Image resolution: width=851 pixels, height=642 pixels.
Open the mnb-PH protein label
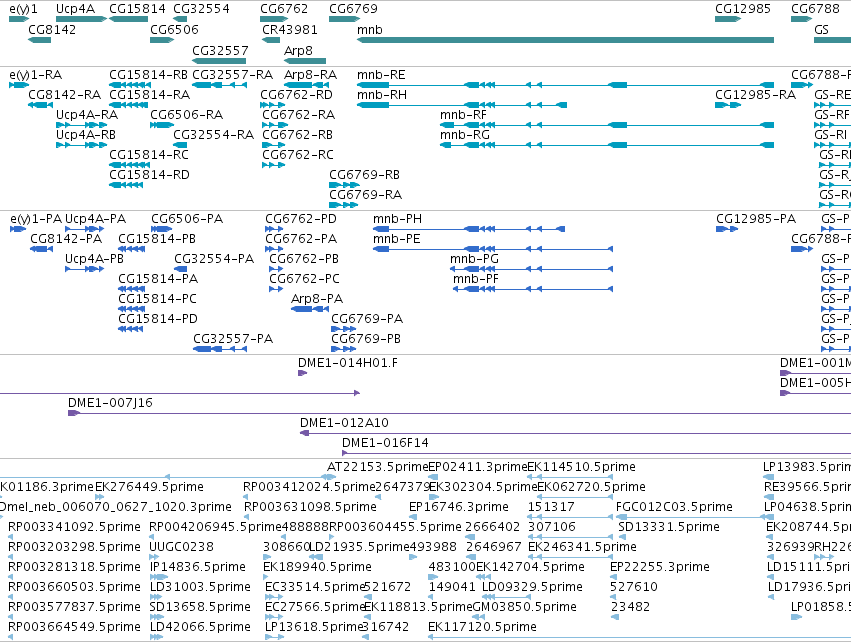click(x=397, y=219)
